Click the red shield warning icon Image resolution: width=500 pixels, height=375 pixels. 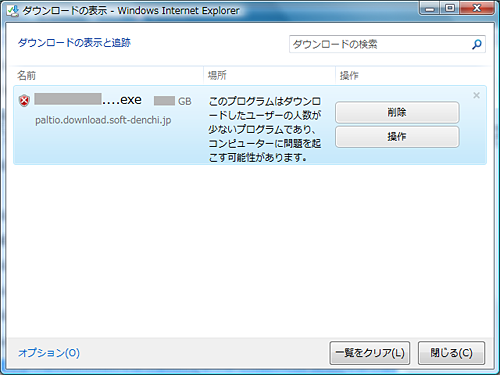[x=24, y=101]
